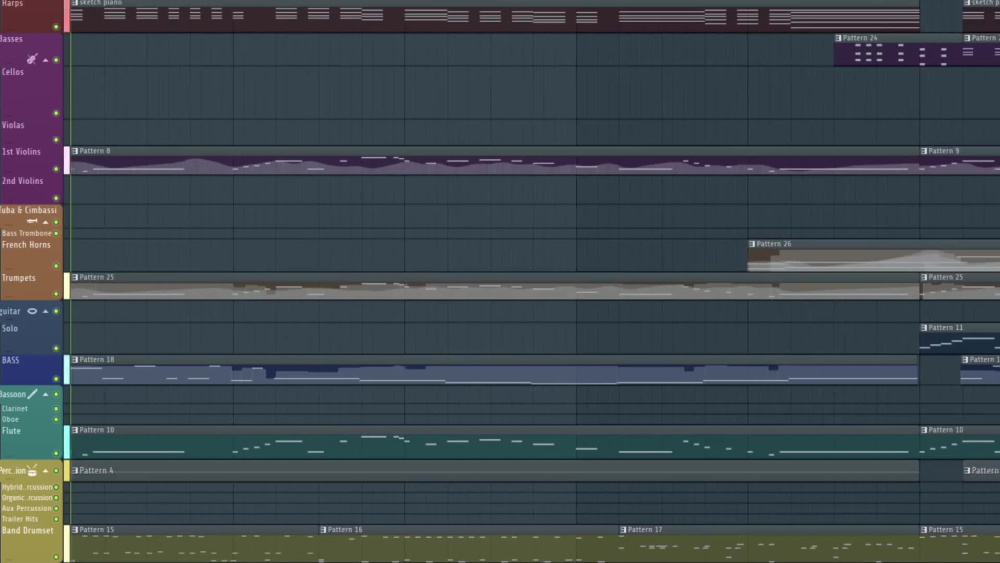Open the Pattern 16 clip menu icon
This screenshot has height=563, width=1000.
coord(323,530)
